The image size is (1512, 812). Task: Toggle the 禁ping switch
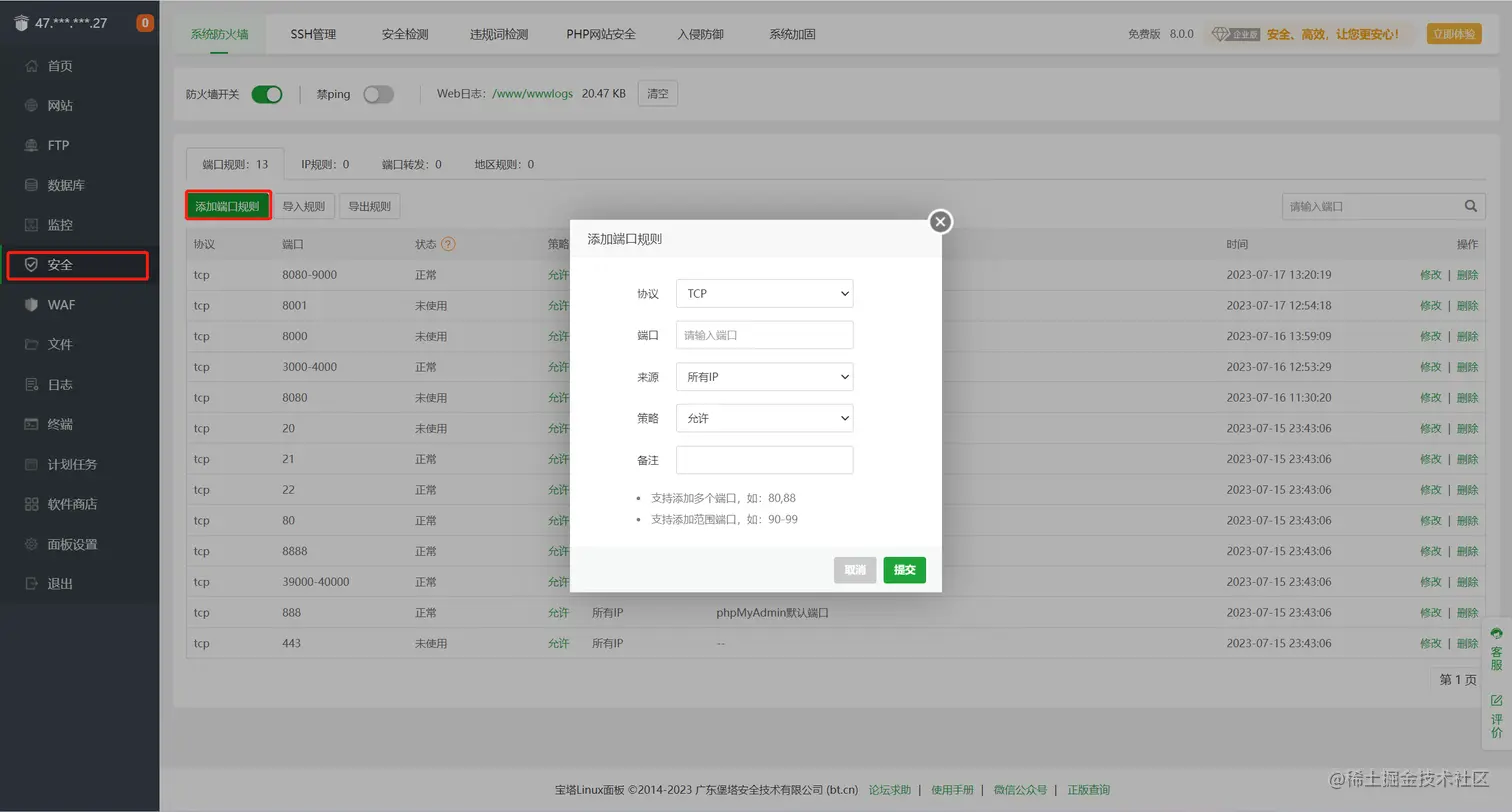(x=378, y=94)
